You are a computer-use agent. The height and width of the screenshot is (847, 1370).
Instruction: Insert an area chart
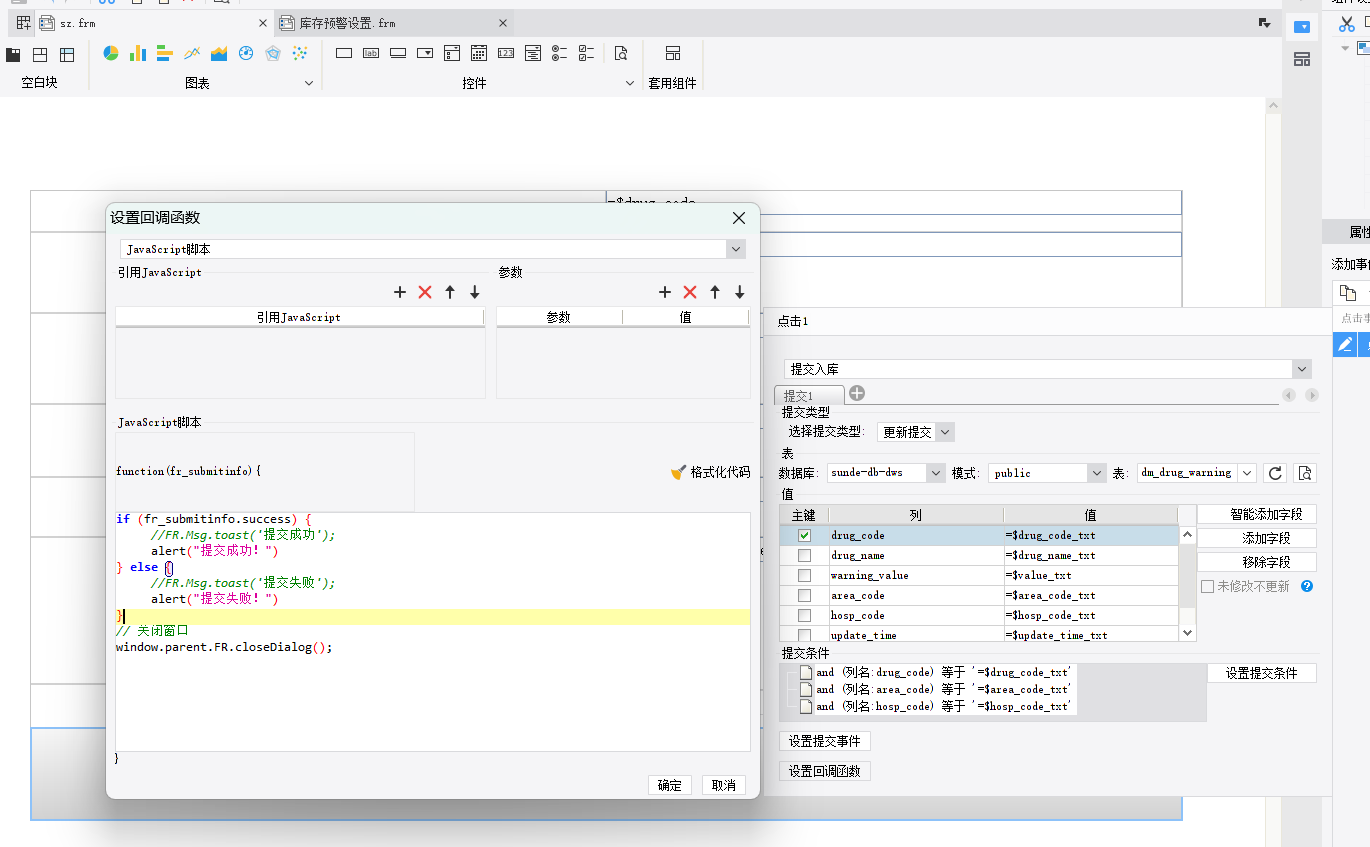pos(219,53)
